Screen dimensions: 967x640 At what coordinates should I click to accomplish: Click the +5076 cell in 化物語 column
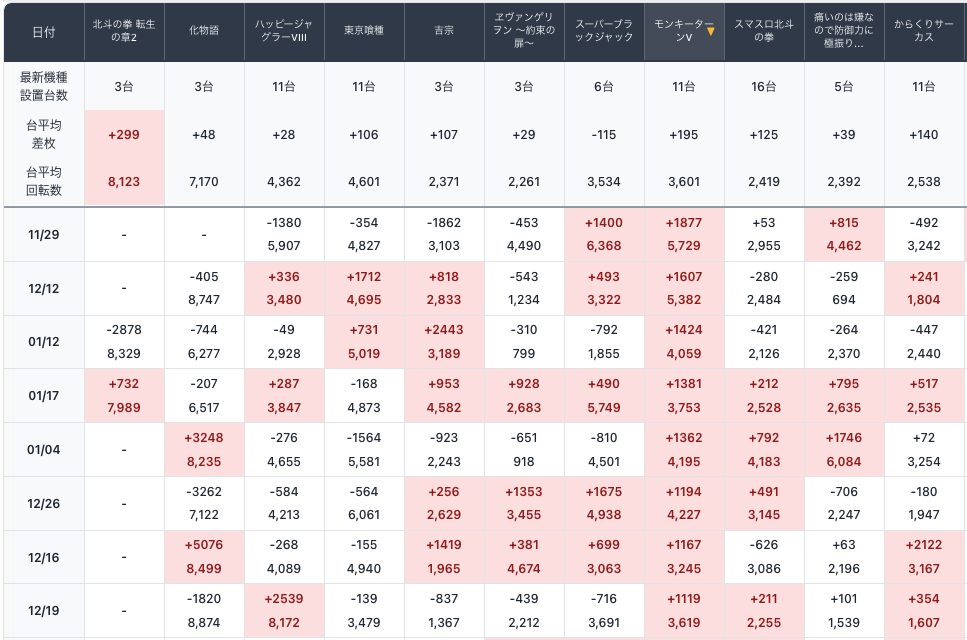pyautogui.click(x=204, y=546)
